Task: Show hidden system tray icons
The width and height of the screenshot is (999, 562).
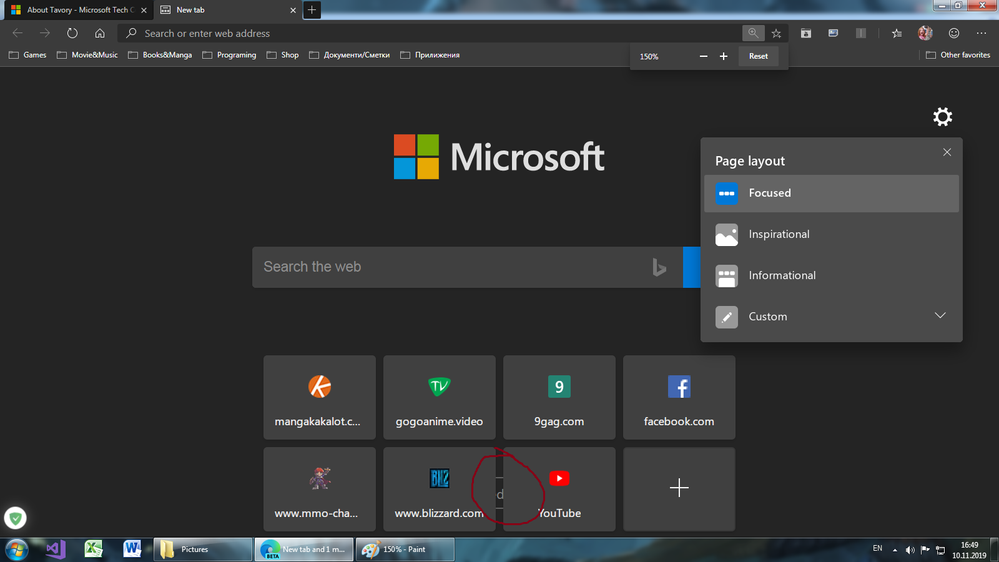Action: (895, 550)
